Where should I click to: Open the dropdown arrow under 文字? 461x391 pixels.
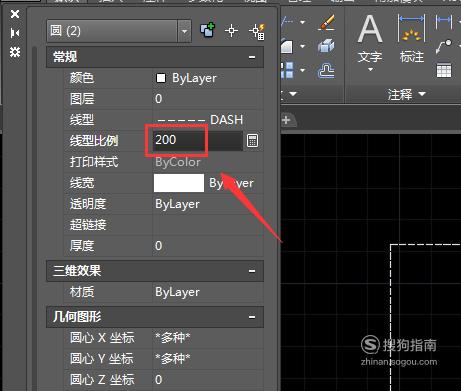coord(370,70)
